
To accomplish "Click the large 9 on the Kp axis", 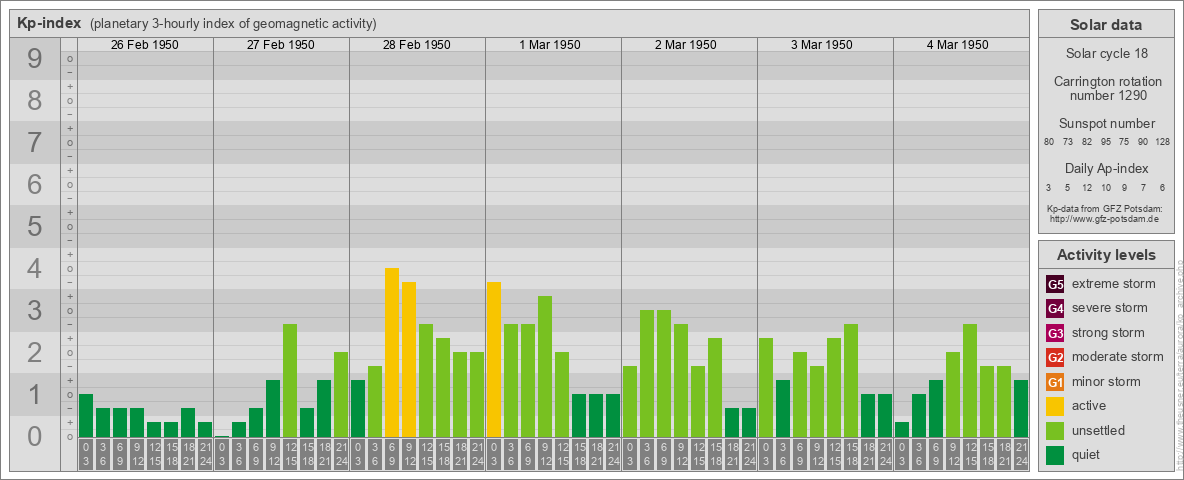I will click(34, 59).
